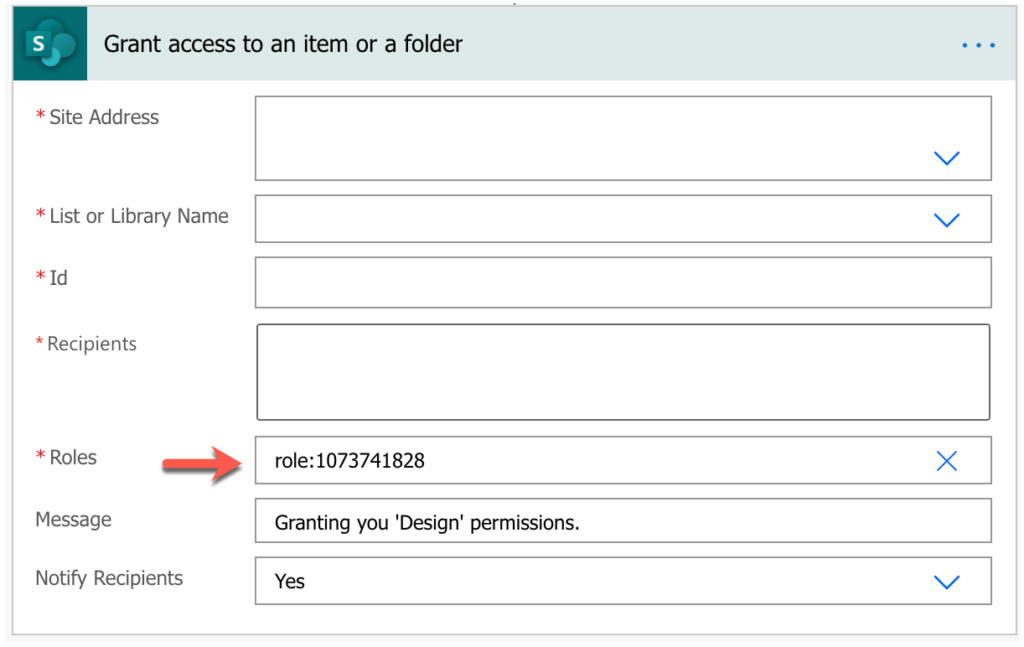Click the List or Library Name chevron
Image resolution: width=1024 pixels, height=647 pixels.
coord(946,219)
